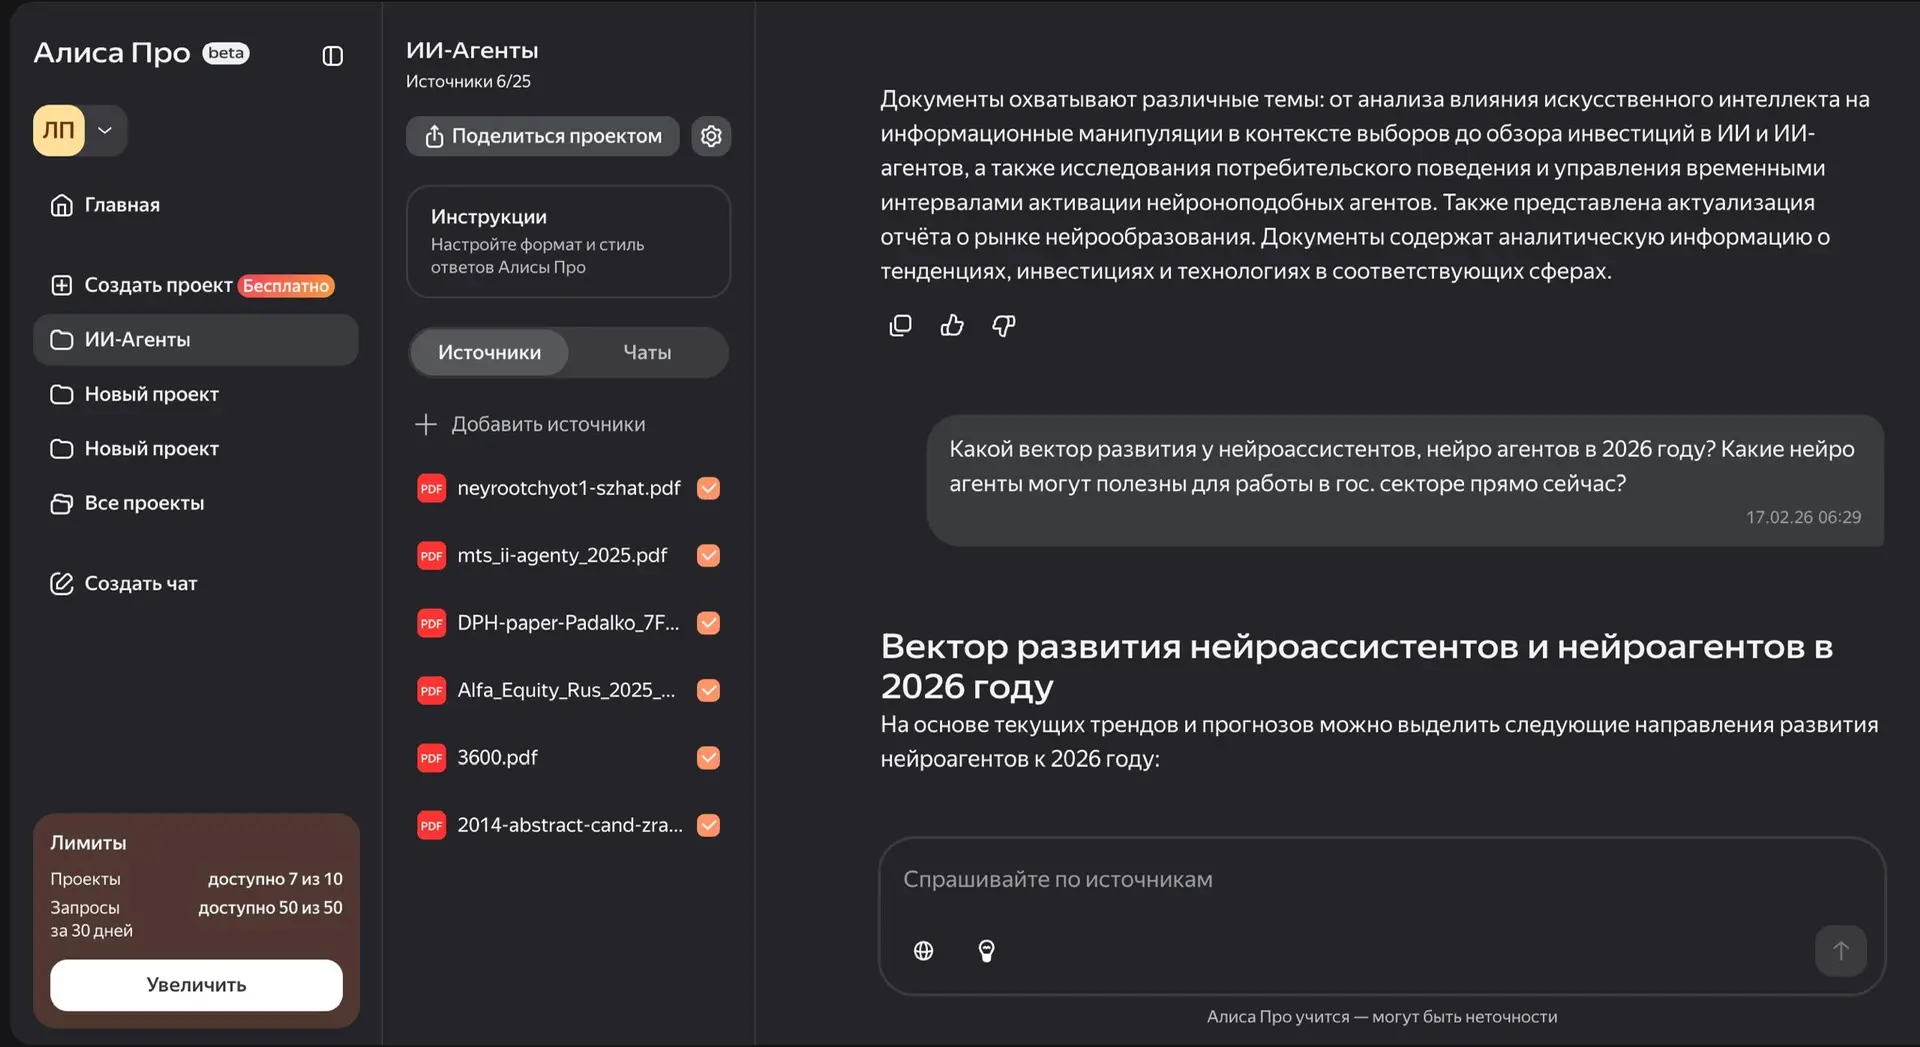Click the user question message bubble
The height and width of the screenshot is (1047, 1920).
tap(1405, 480)
